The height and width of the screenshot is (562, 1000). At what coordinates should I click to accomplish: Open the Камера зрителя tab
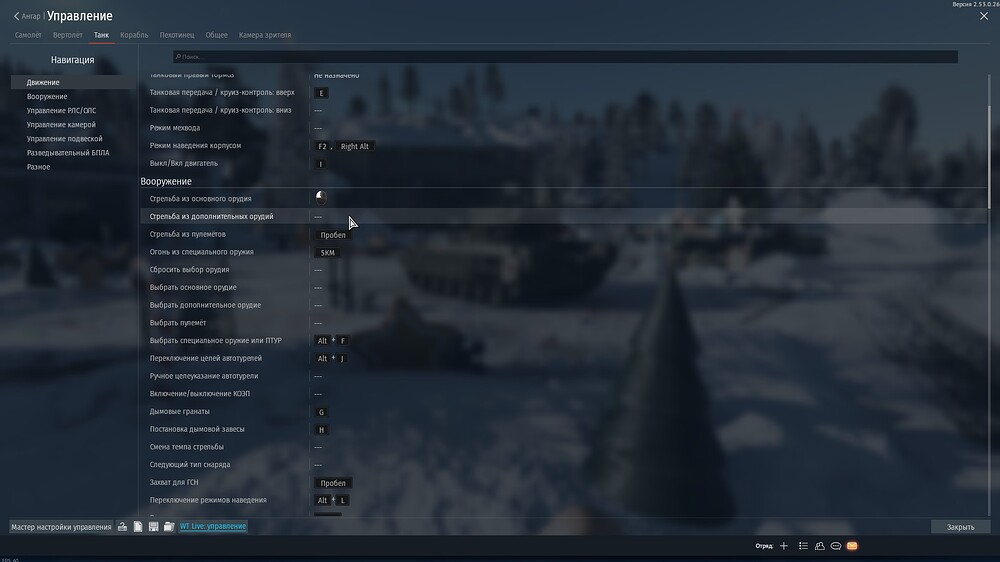[265, 35]
